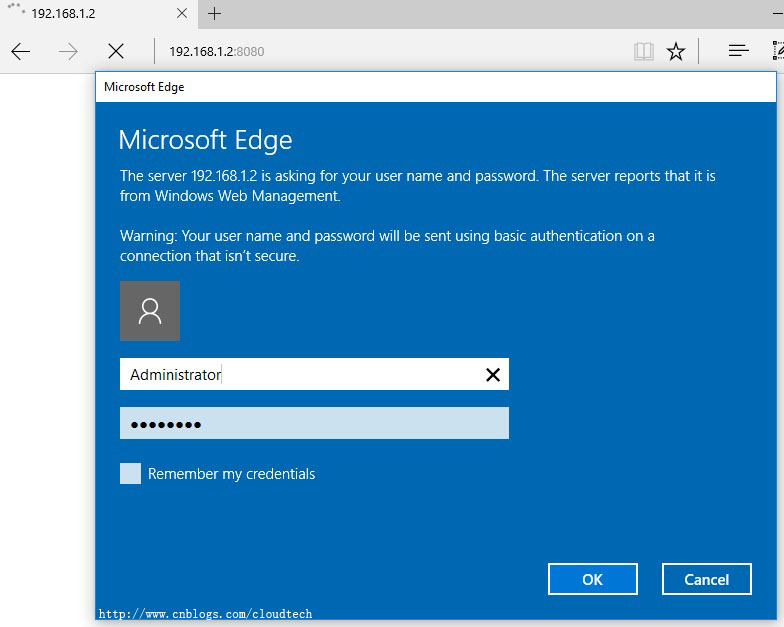Enable Remember my credentials checkbox
This screenshot has width=784, height=627.
coord(130,474)
